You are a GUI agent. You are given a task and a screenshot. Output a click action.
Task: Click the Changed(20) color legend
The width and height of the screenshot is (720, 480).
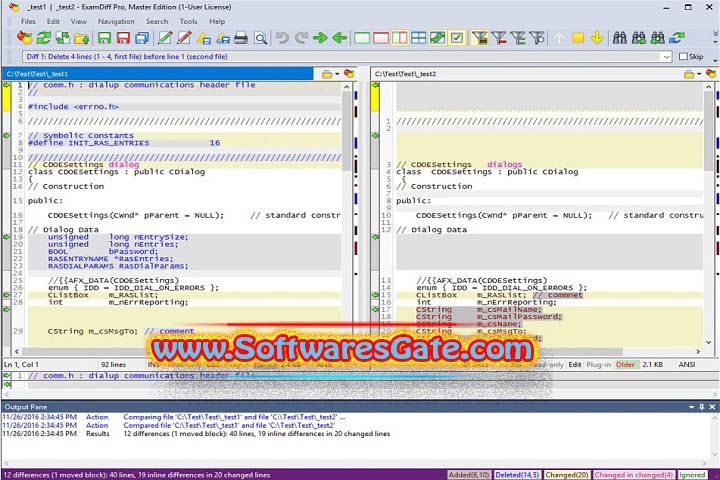point(567,475)
